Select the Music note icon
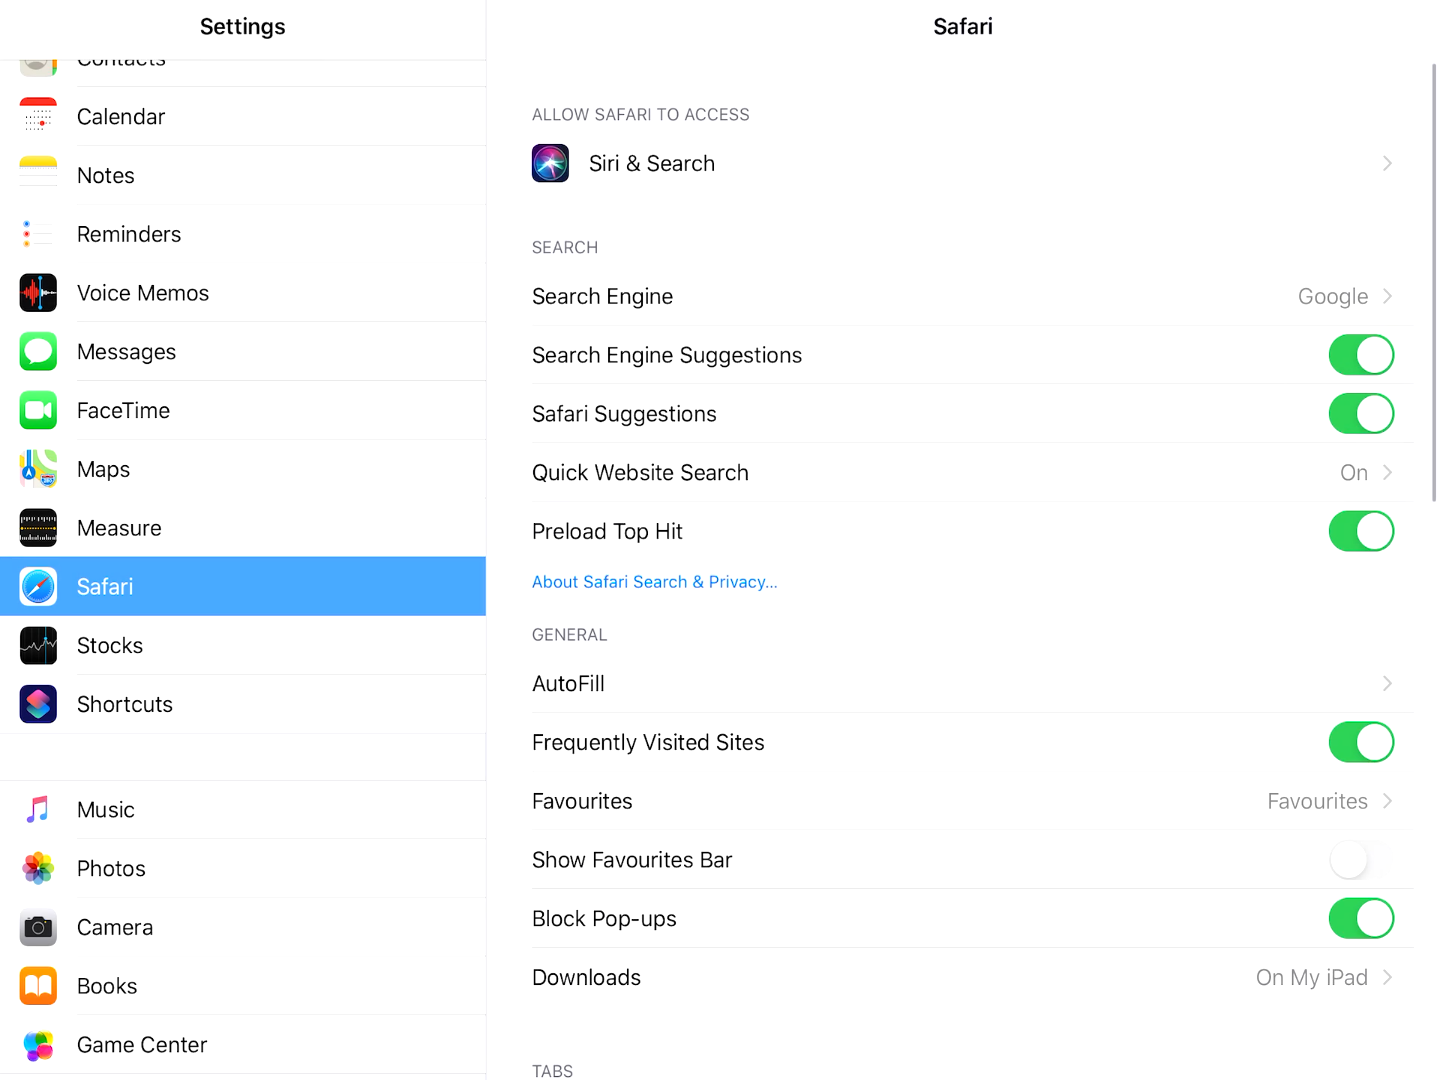1440x1080 pixels. [x=38, y=810]
